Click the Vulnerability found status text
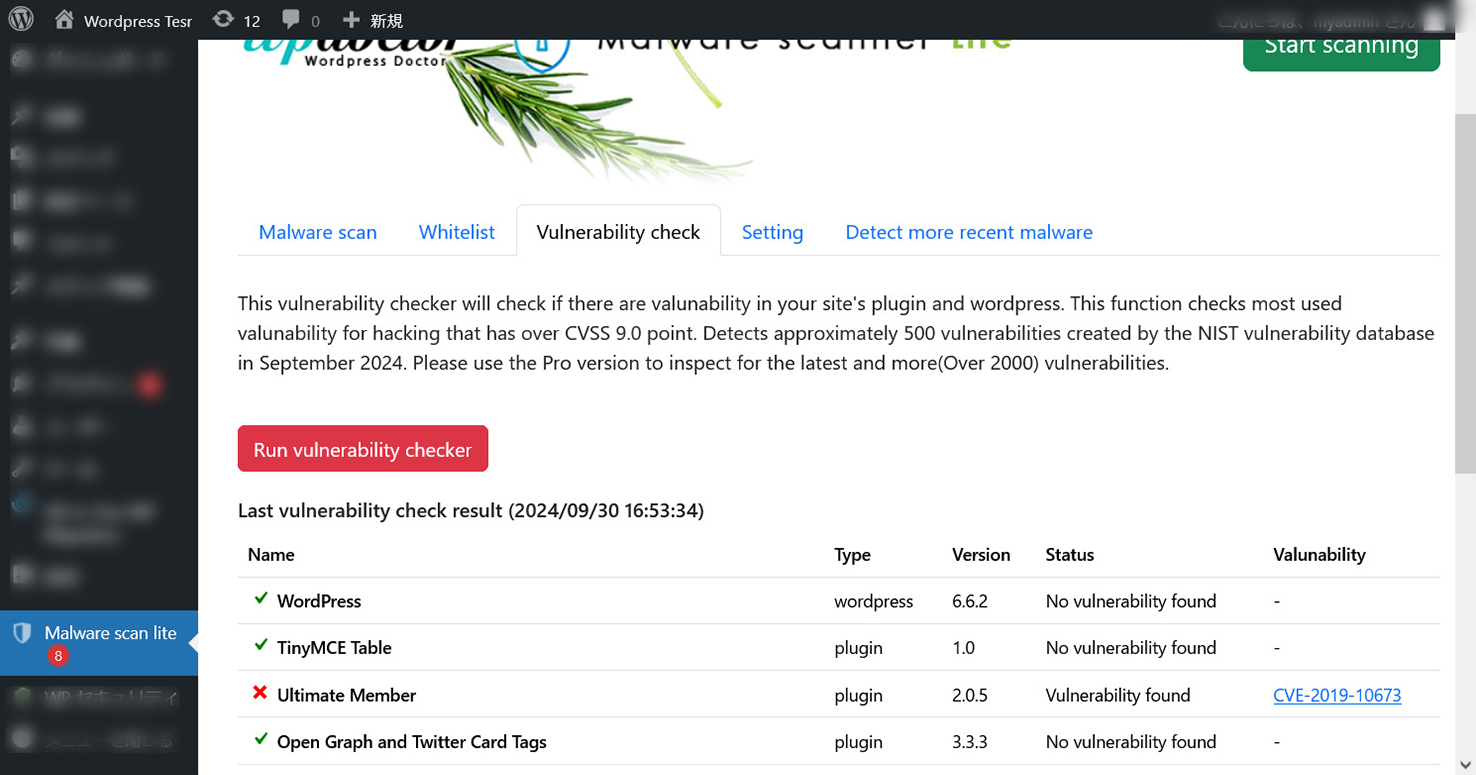The image size is (1476, 775). (x=1118, y=695)
